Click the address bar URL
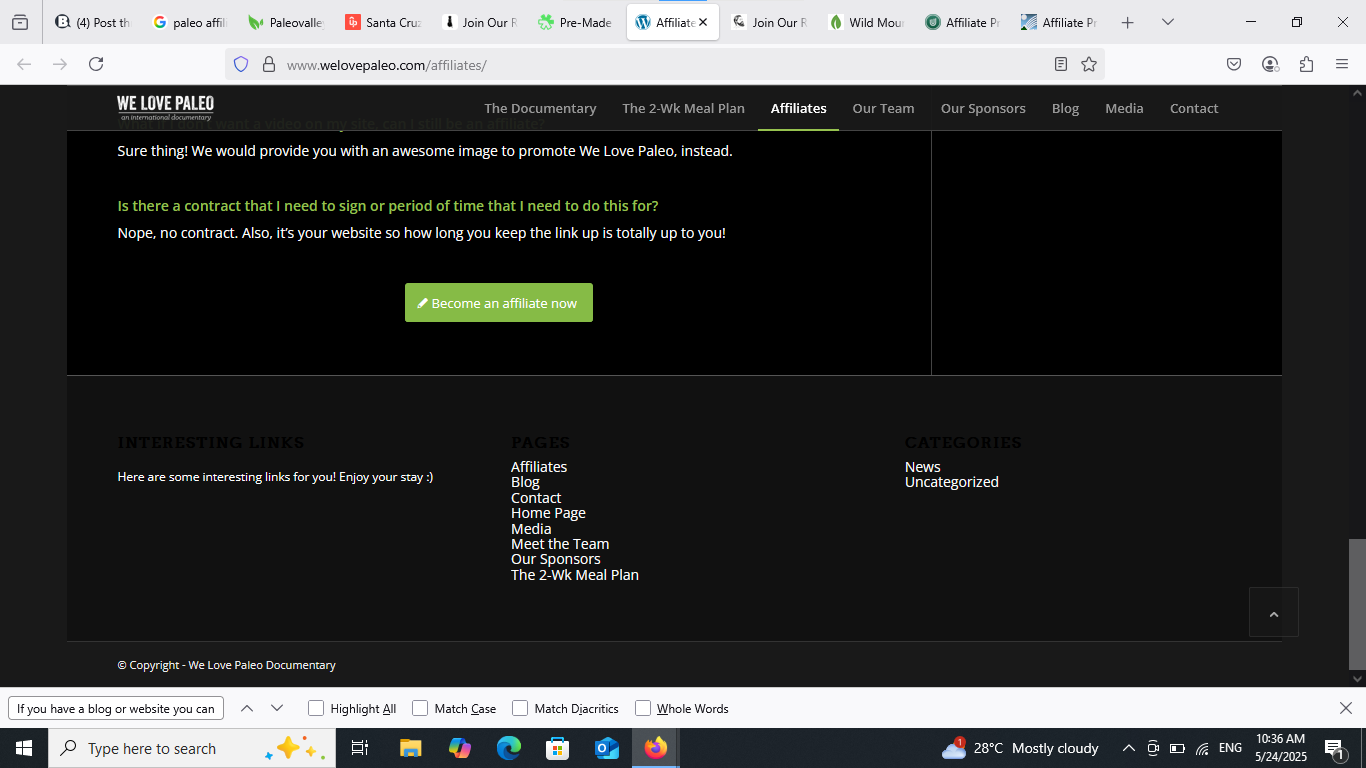1366x768 pixels. (387, 64)
